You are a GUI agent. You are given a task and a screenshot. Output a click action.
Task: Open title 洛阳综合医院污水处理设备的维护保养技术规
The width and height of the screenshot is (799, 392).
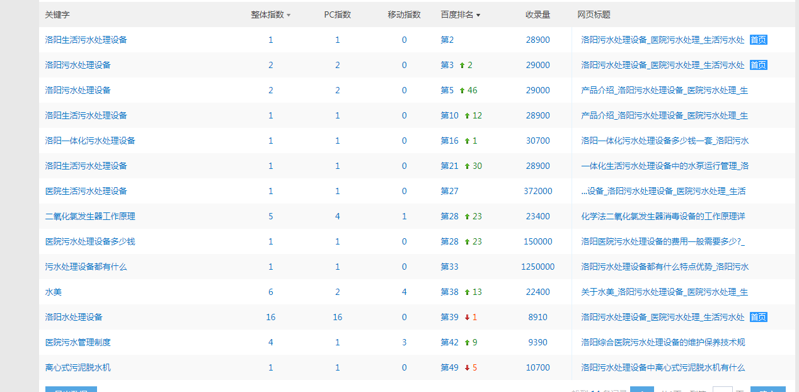(x=663, y=343)
